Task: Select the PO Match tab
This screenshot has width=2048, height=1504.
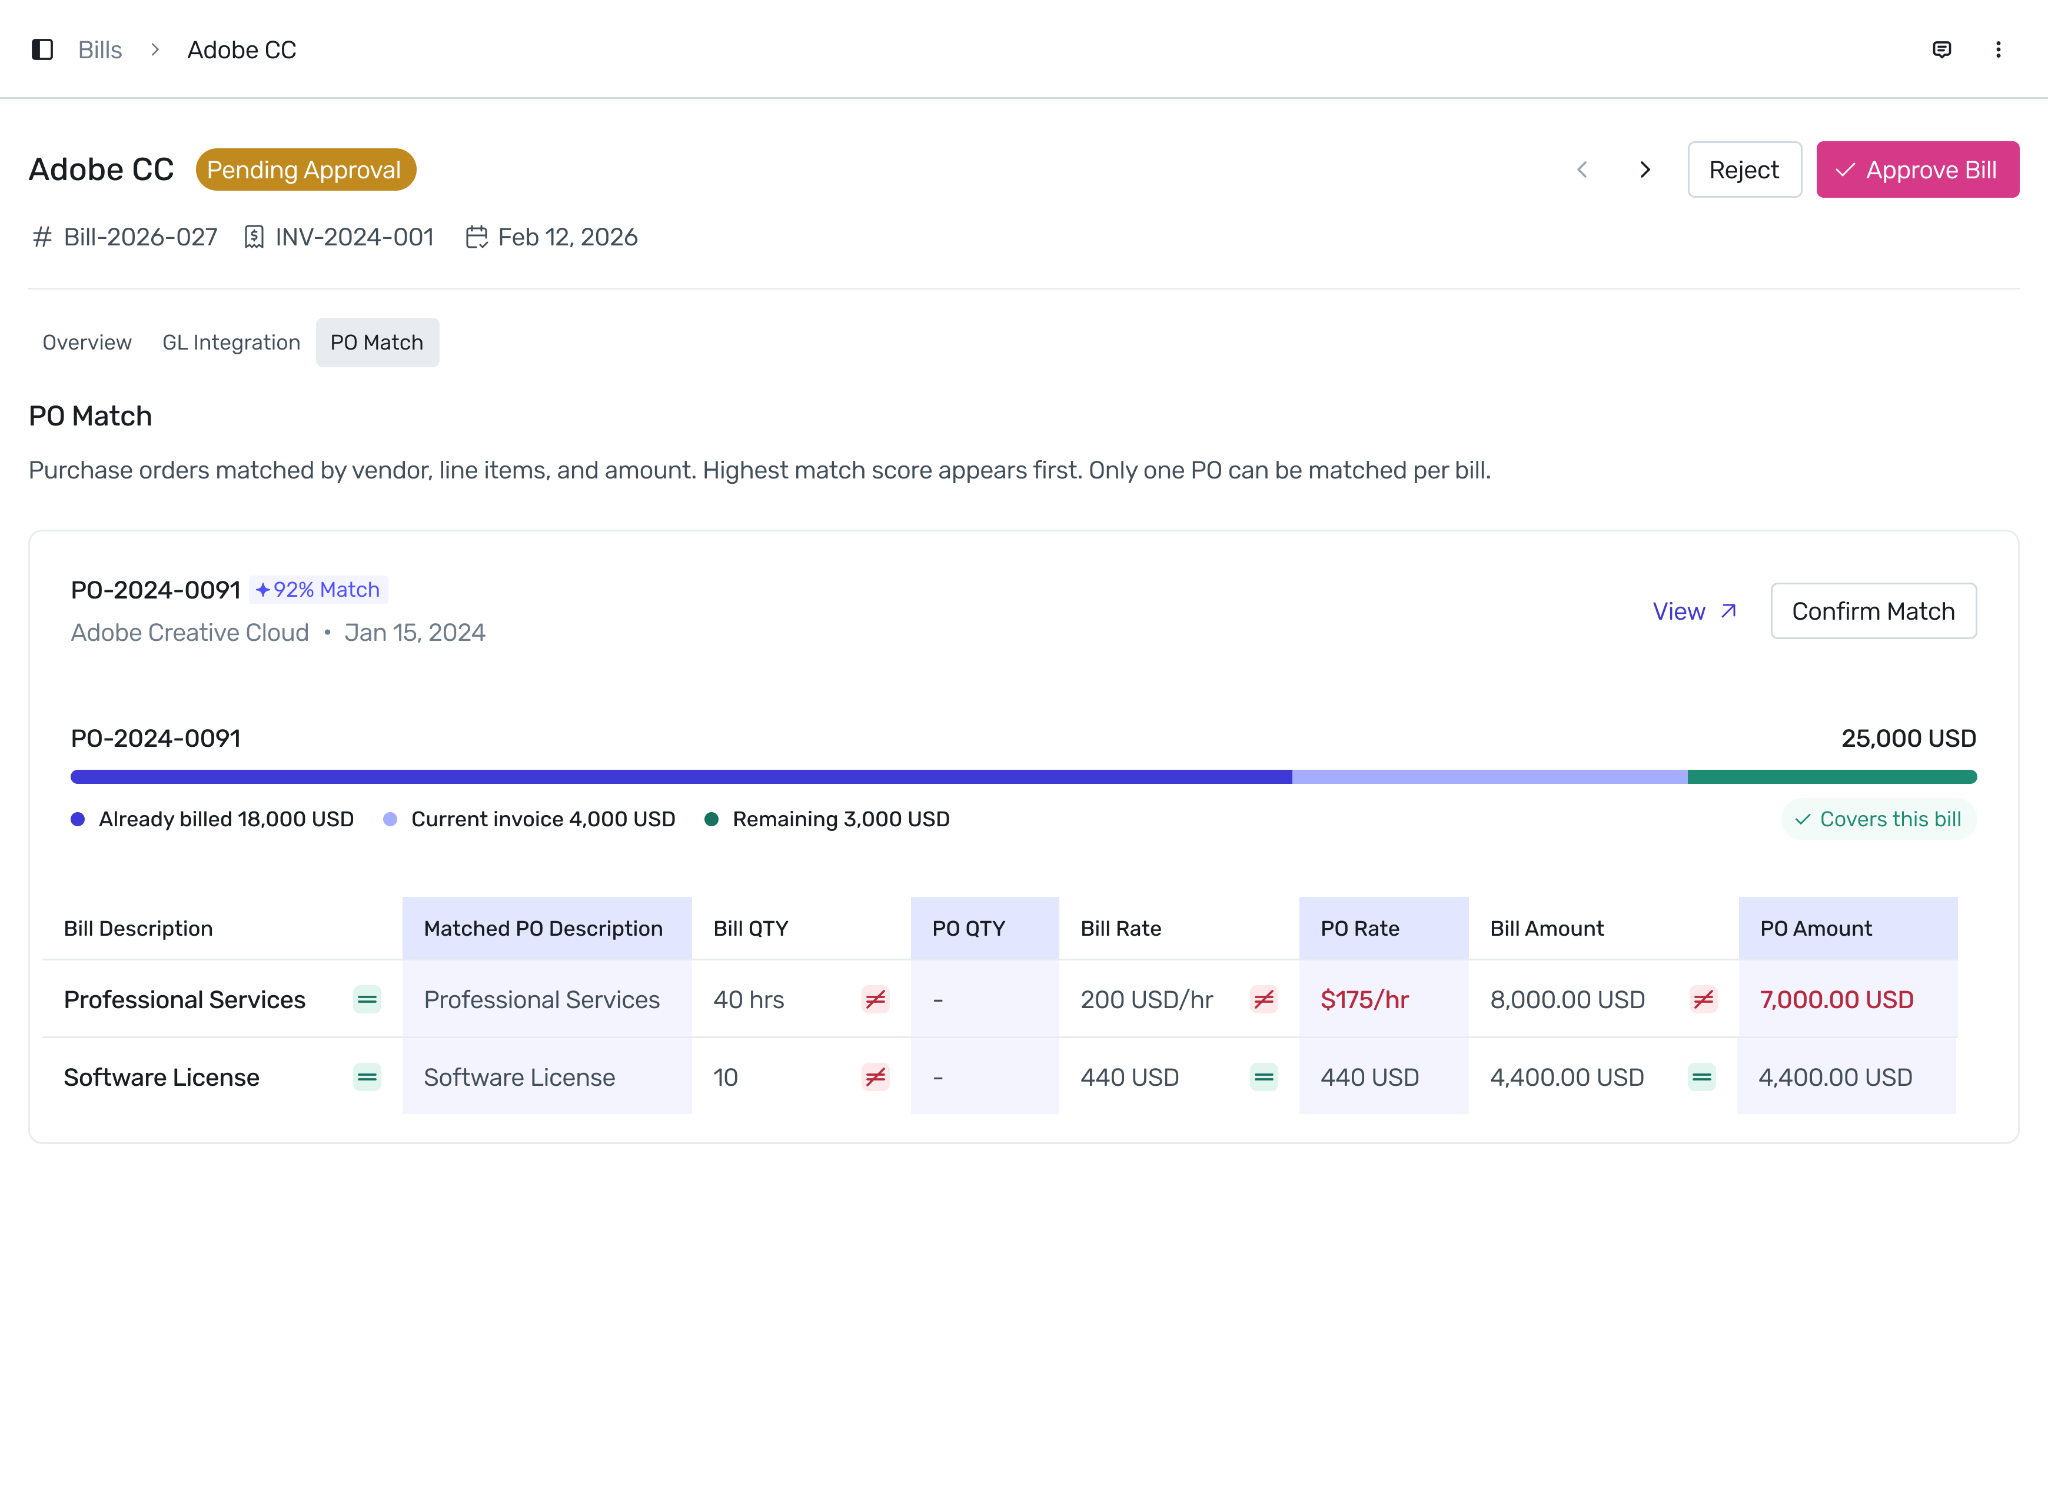Action: [x=377, y=342]
